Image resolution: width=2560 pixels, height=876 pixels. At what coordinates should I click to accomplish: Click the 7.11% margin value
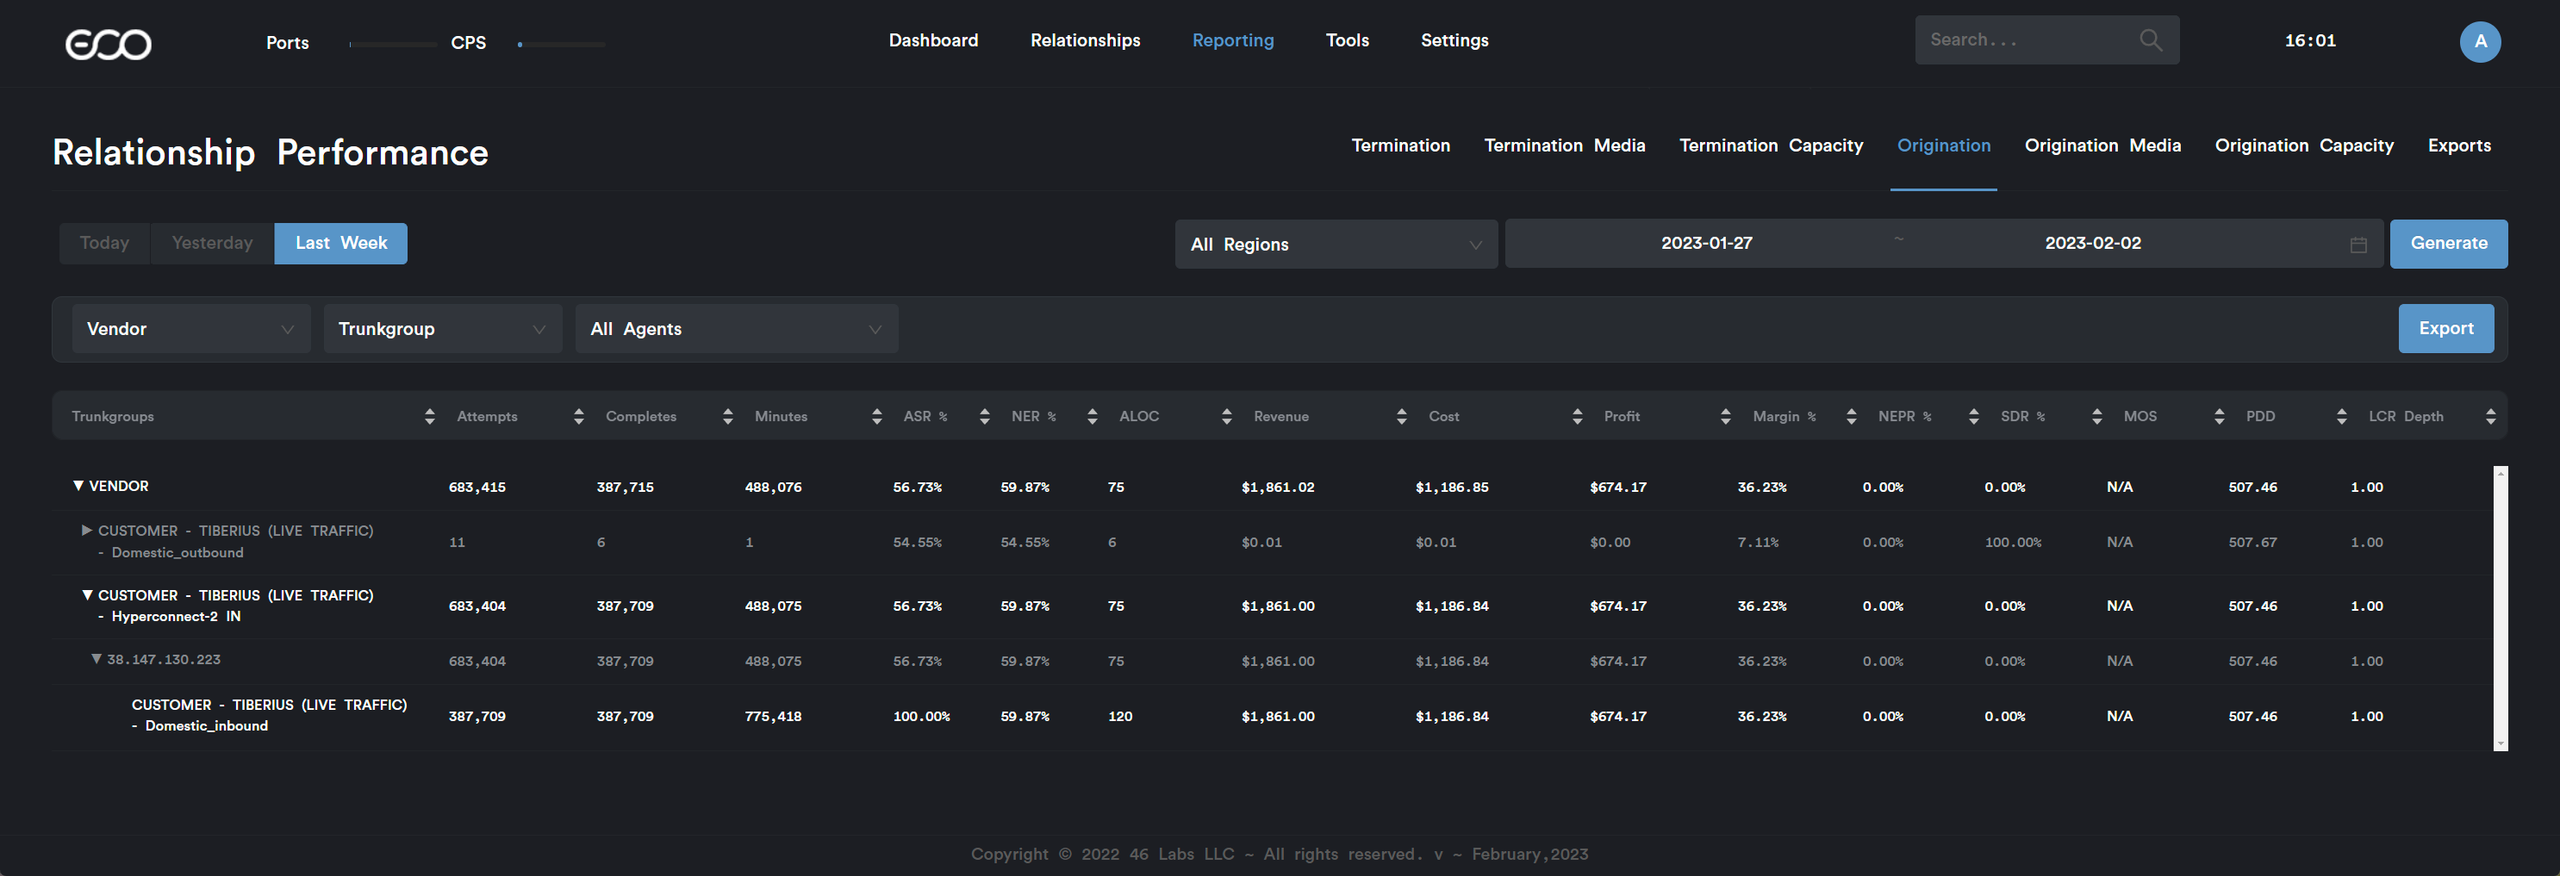click(x=1758, y=542)
